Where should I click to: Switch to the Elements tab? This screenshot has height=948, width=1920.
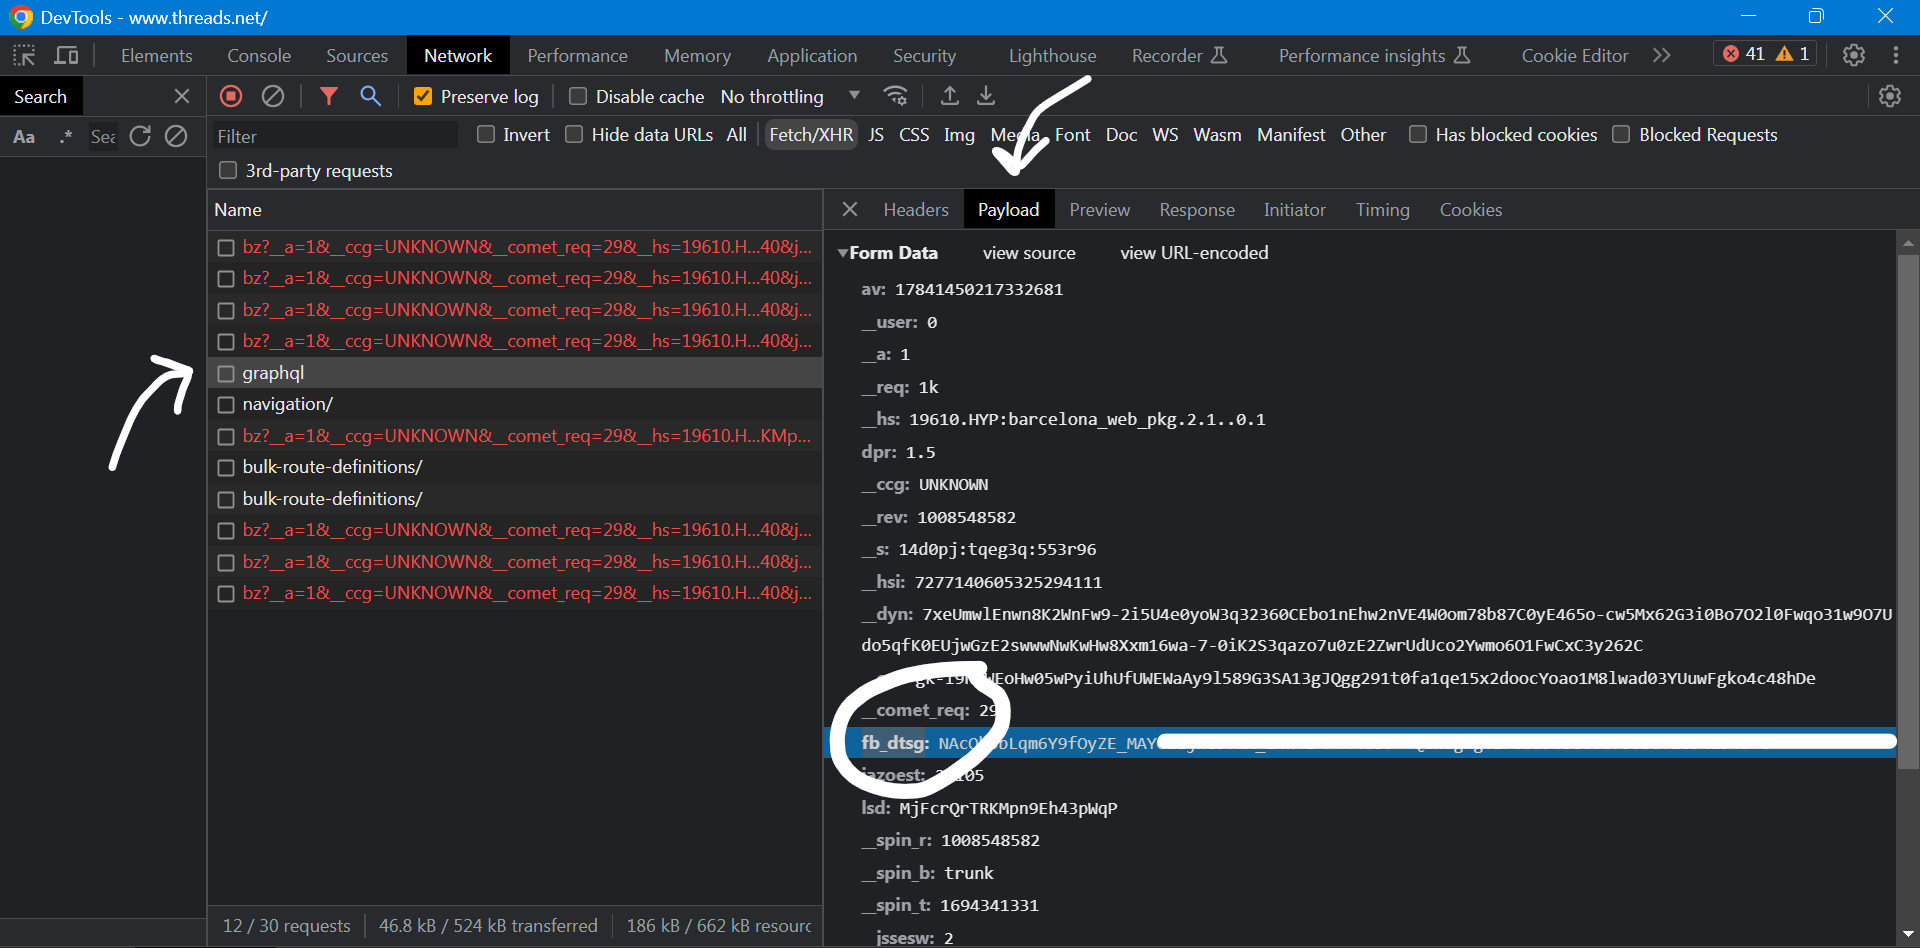click(156, 55)
